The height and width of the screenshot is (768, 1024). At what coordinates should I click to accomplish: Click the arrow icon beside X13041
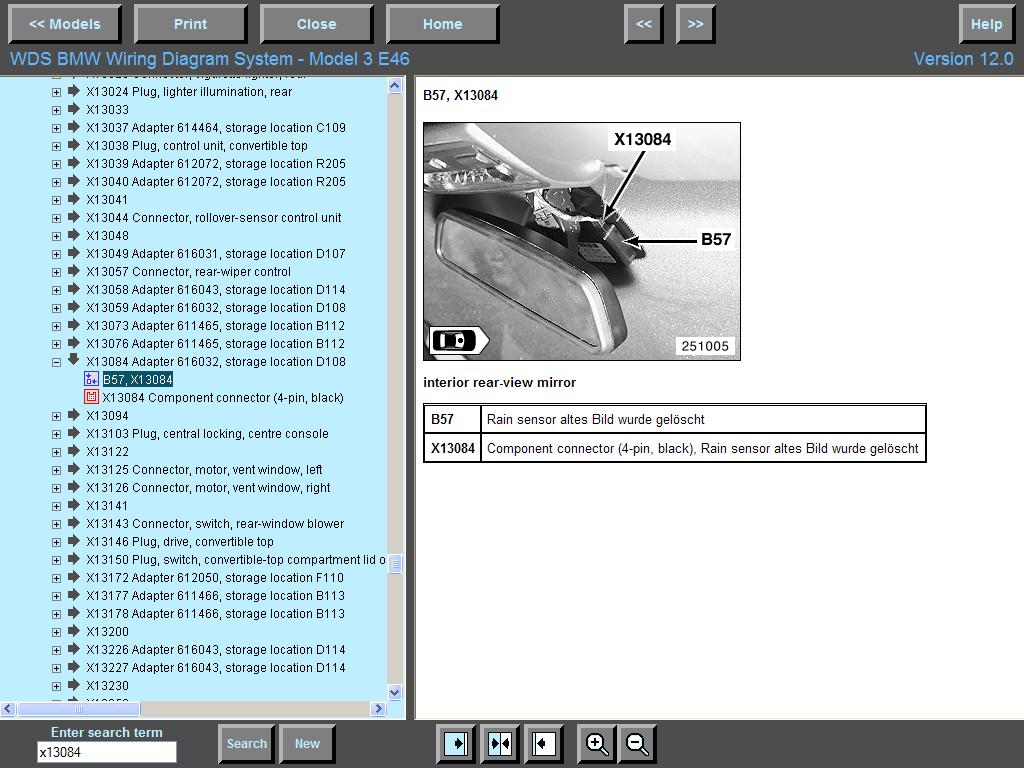(x=74, y=199)
